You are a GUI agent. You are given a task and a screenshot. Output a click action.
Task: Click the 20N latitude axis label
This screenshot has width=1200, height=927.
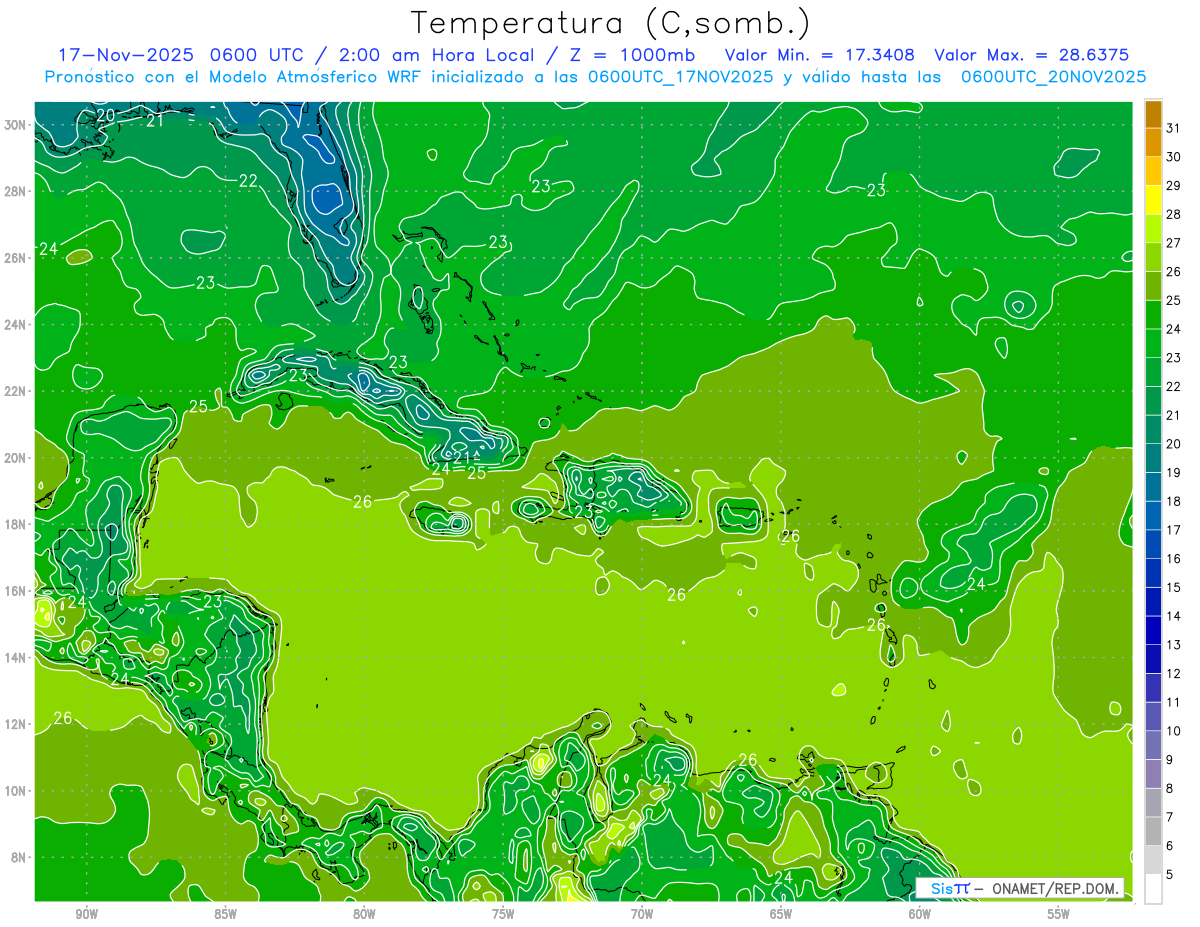coord(15,458)
